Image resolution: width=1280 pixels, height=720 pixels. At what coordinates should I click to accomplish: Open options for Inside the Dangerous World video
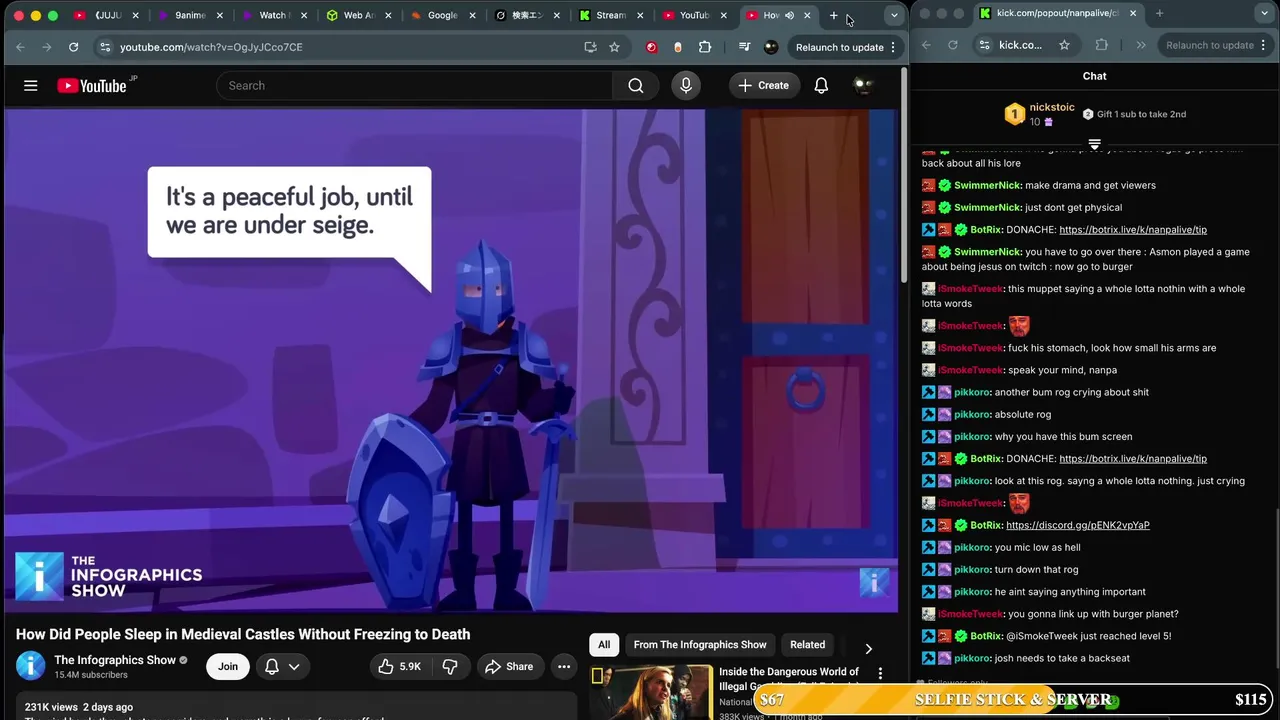pyautogui.click(x=880, y=674)
